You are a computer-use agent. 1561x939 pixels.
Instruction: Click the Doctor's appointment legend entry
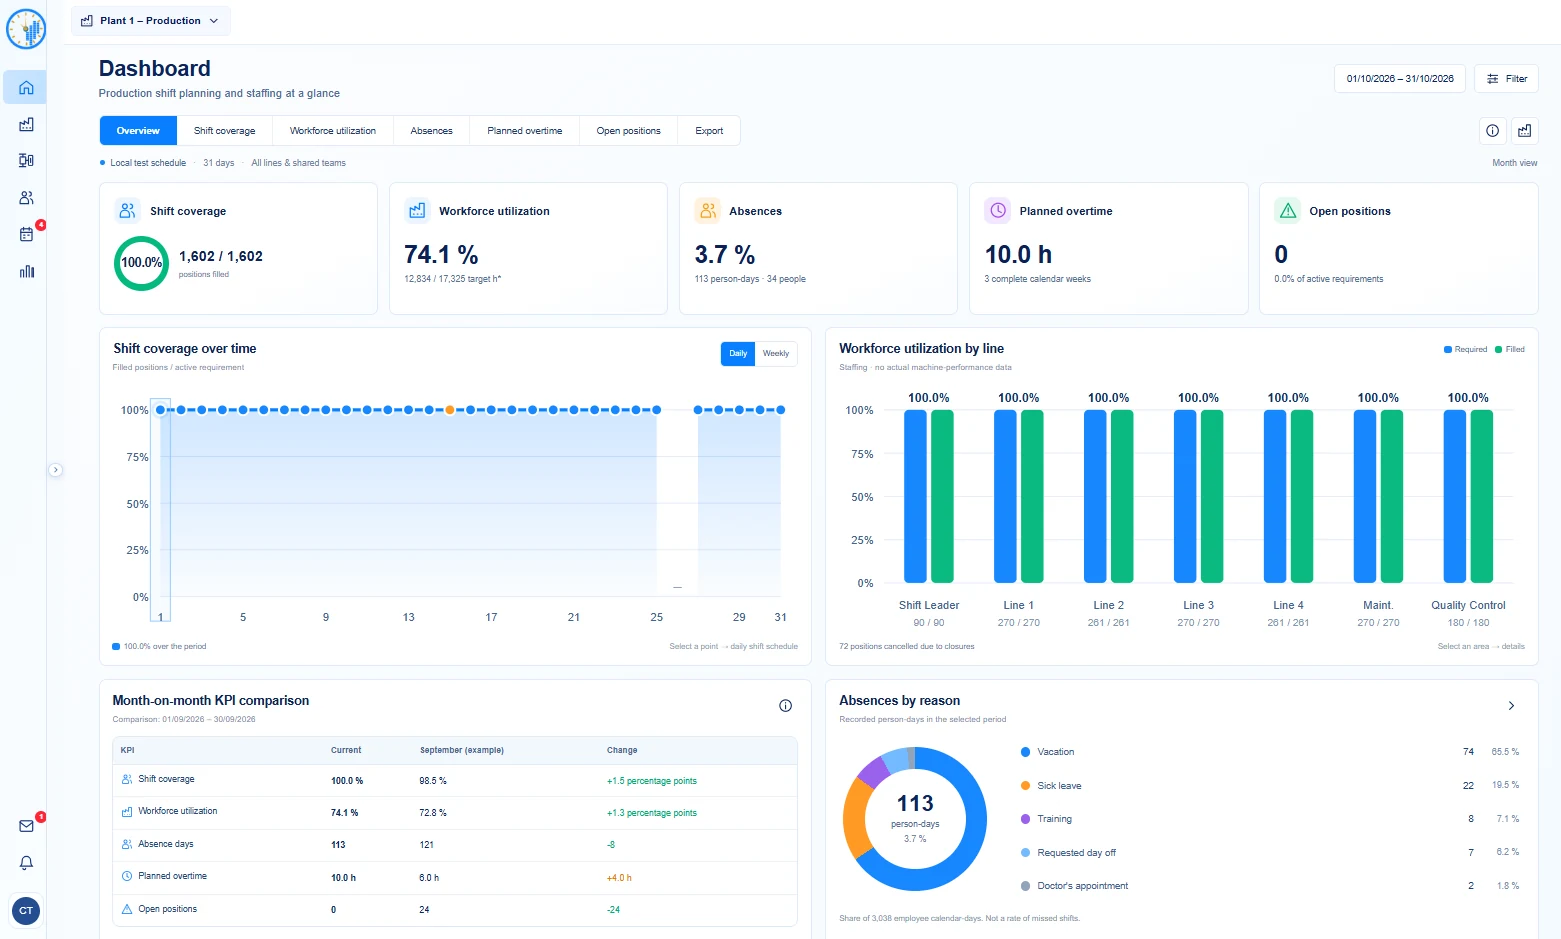tap(1082, 886)
